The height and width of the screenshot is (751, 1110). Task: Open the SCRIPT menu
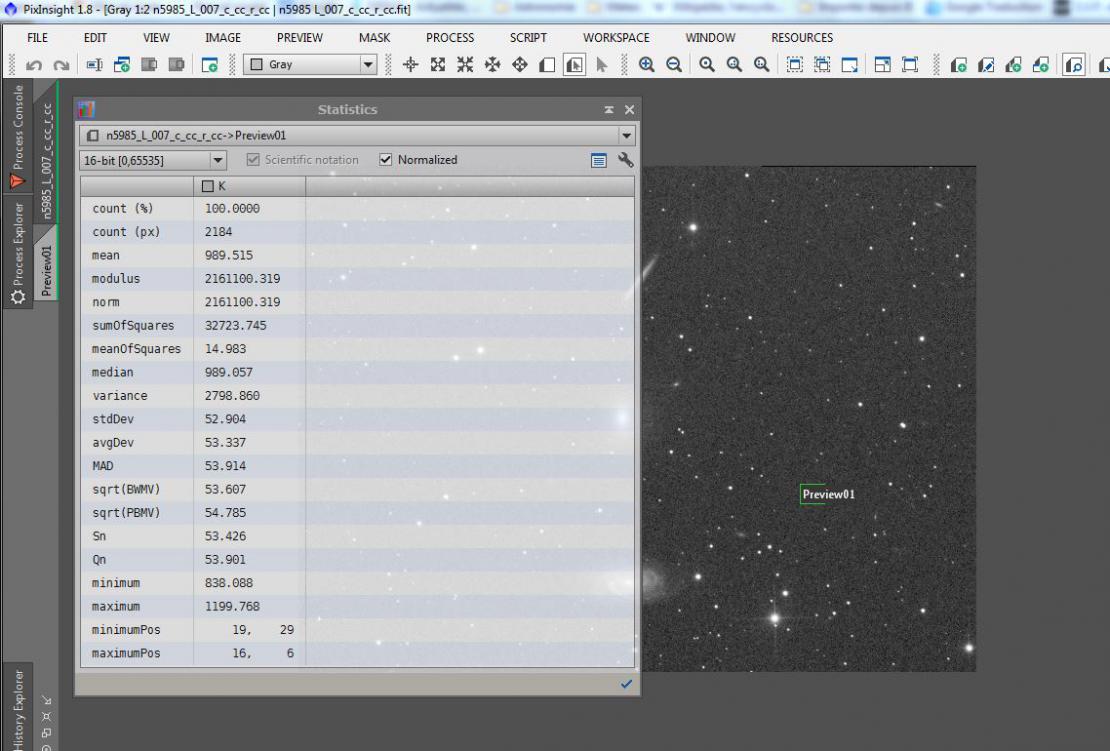(x=528, y=38)
